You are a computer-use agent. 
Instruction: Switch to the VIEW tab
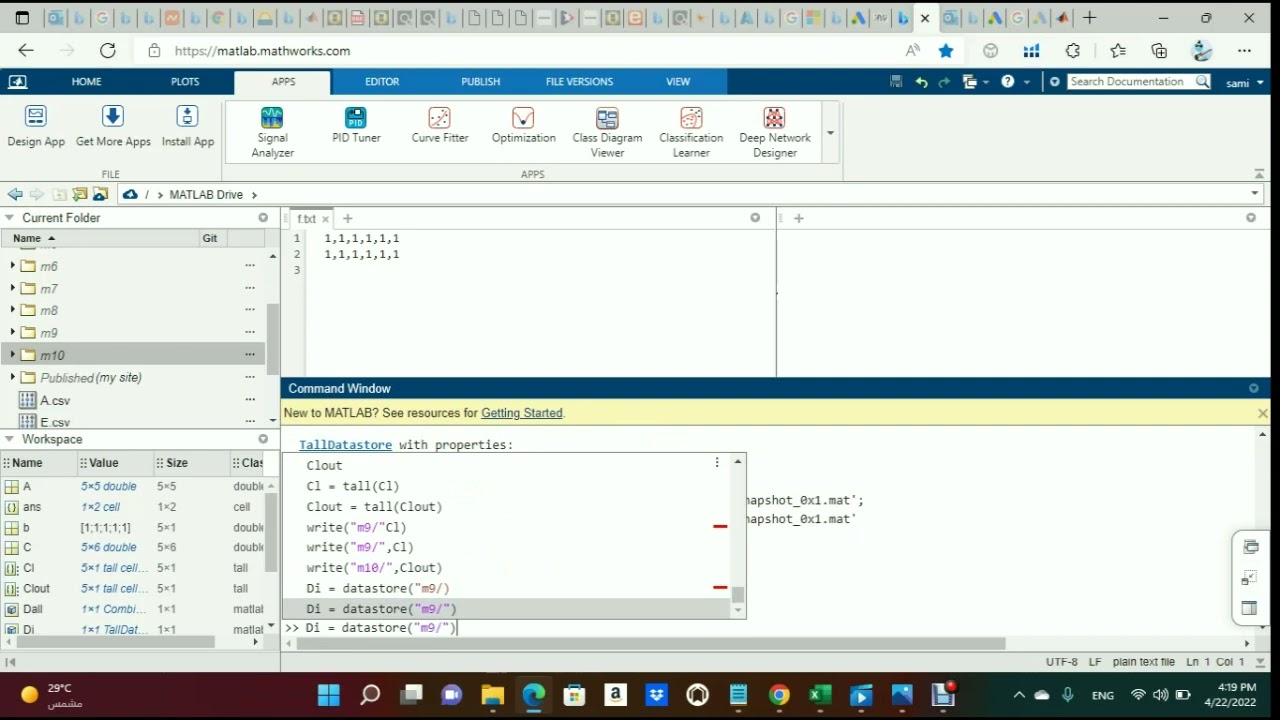click(678, 82)
